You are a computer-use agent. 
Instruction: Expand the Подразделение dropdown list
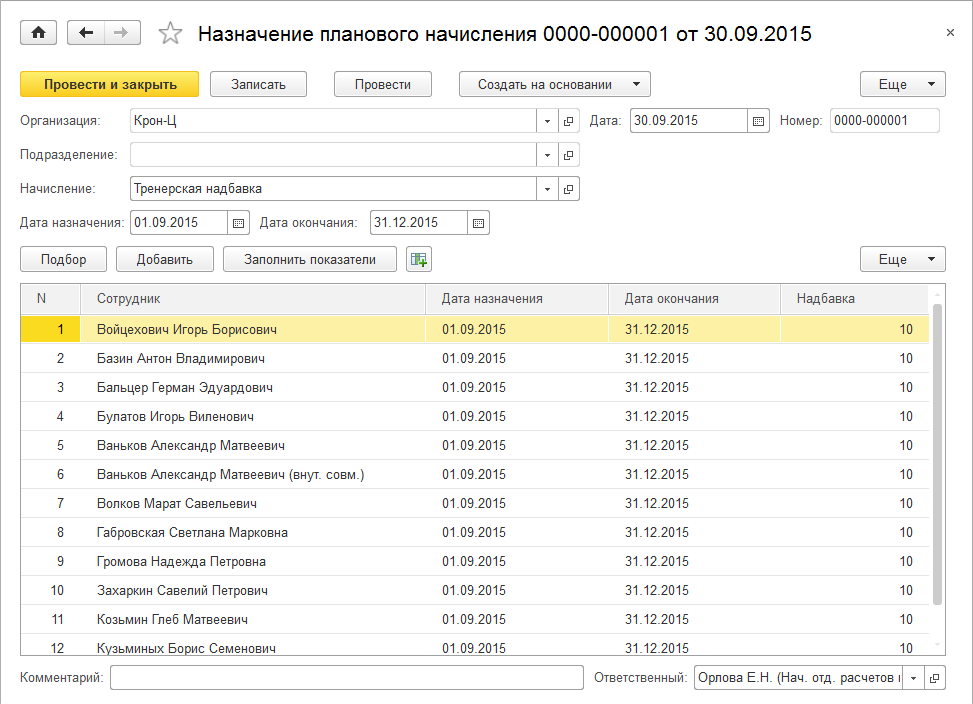(548, 155)
